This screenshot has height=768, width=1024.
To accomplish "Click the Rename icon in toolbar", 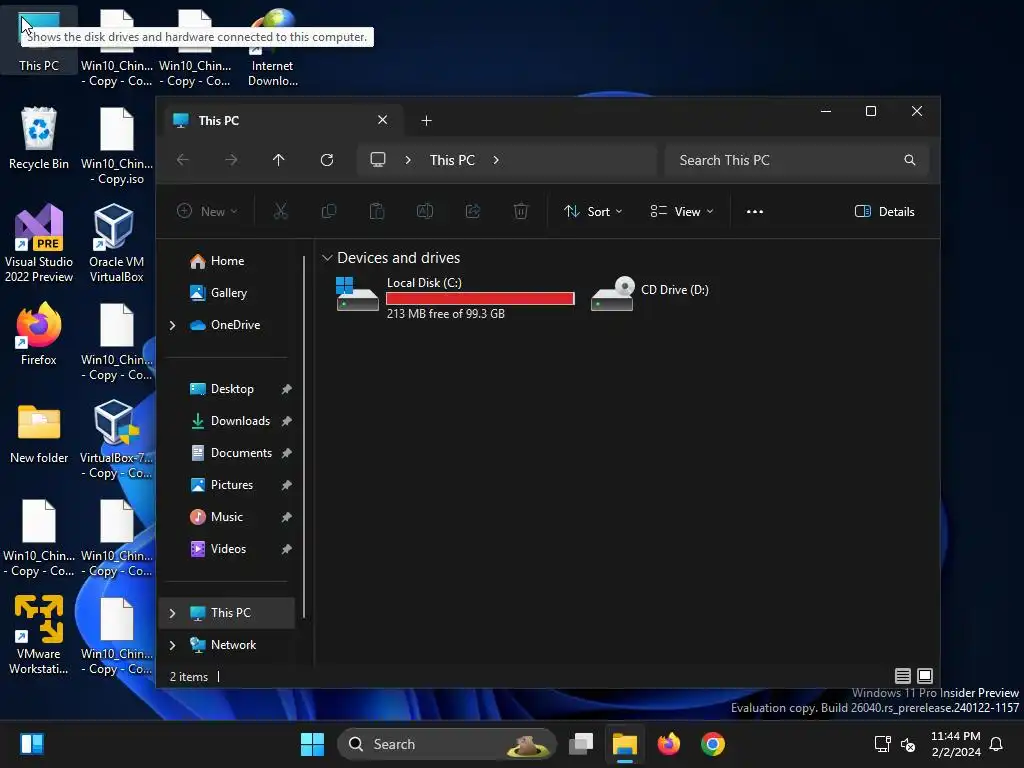I will point(425,211).
